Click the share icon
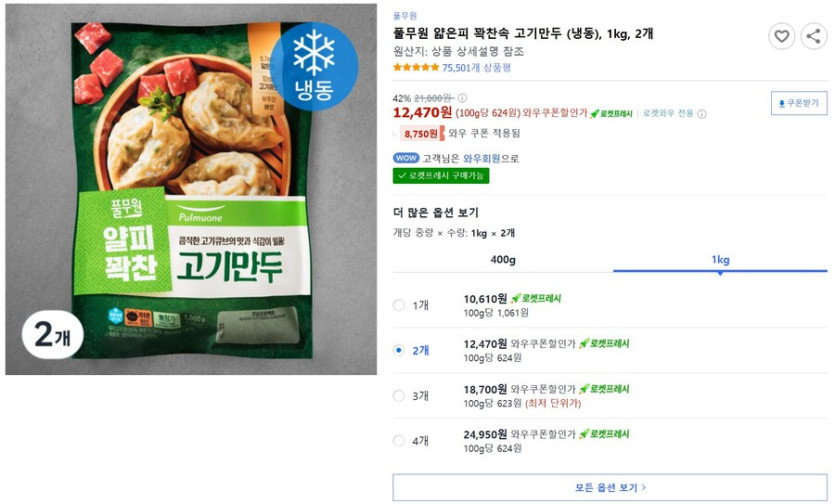This screenshot has height=504, width=835. [814, 37]
